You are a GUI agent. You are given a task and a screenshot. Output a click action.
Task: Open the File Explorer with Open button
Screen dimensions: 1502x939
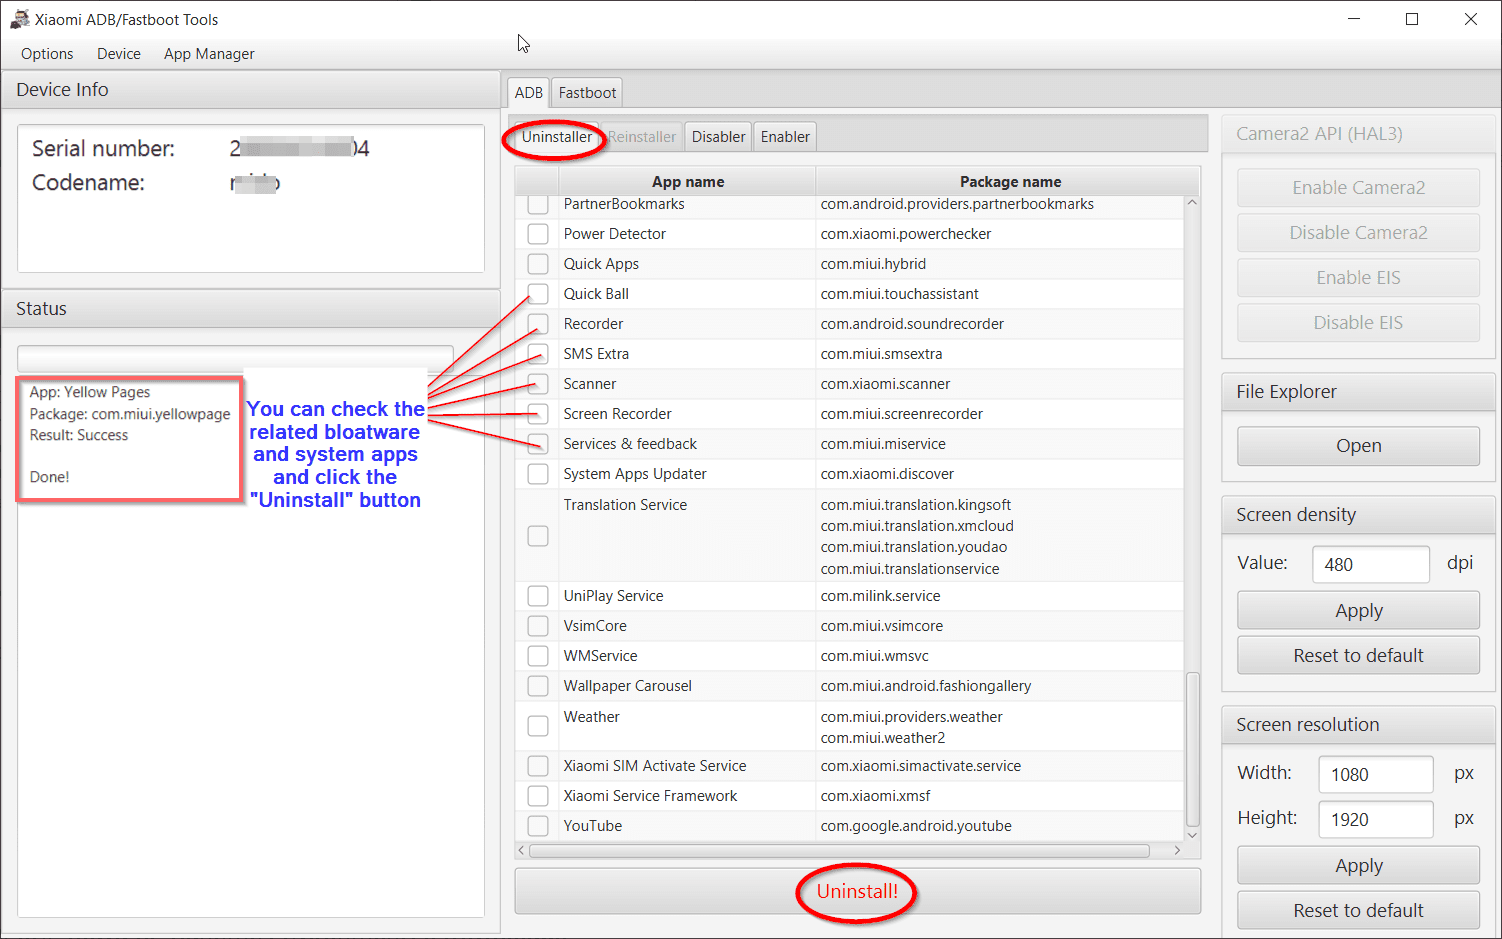(1358, 446)
